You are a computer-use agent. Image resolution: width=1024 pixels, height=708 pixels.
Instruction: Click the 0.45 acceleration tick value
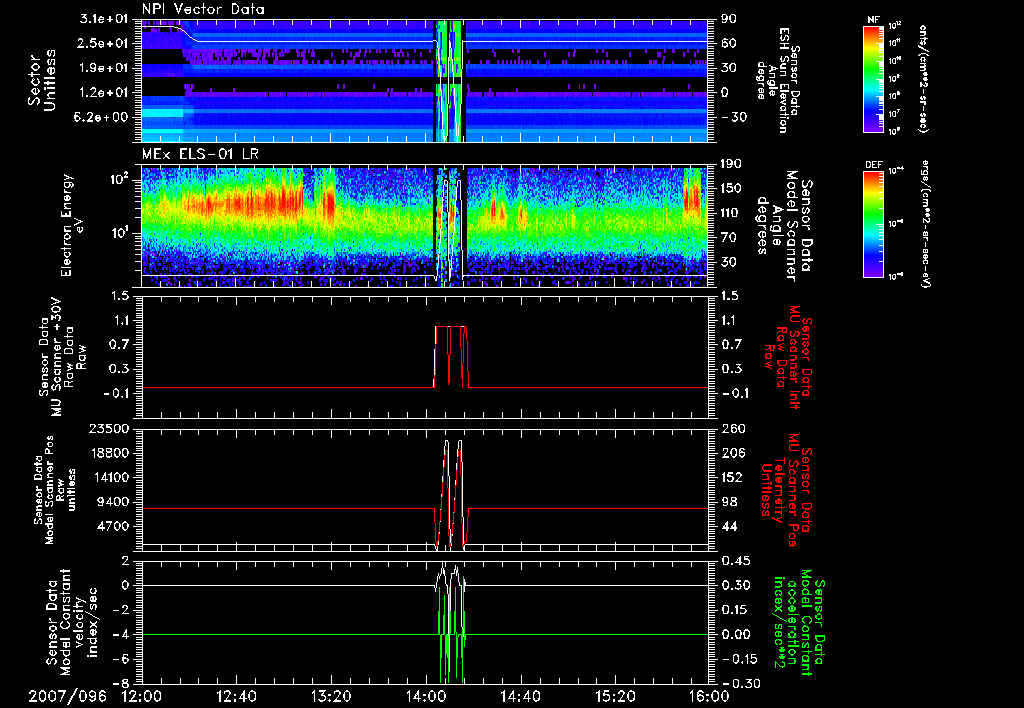tap(735, 561)
